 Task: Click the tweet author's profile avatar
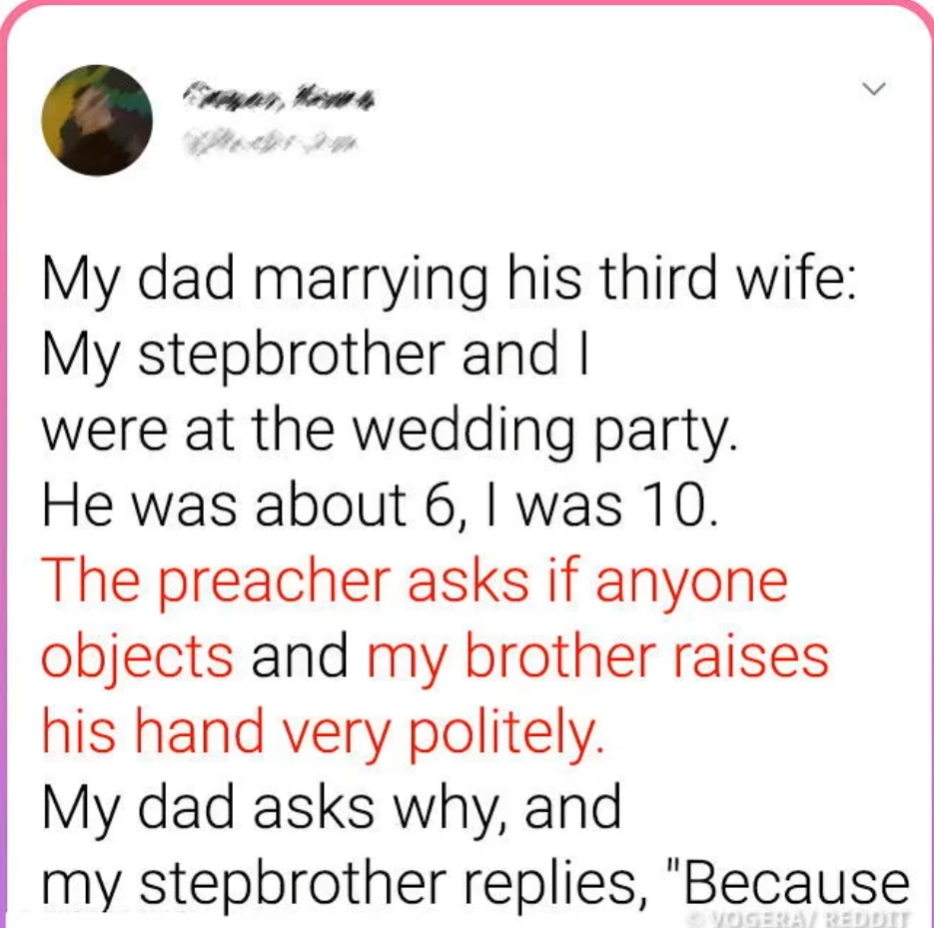coord(96,120)
